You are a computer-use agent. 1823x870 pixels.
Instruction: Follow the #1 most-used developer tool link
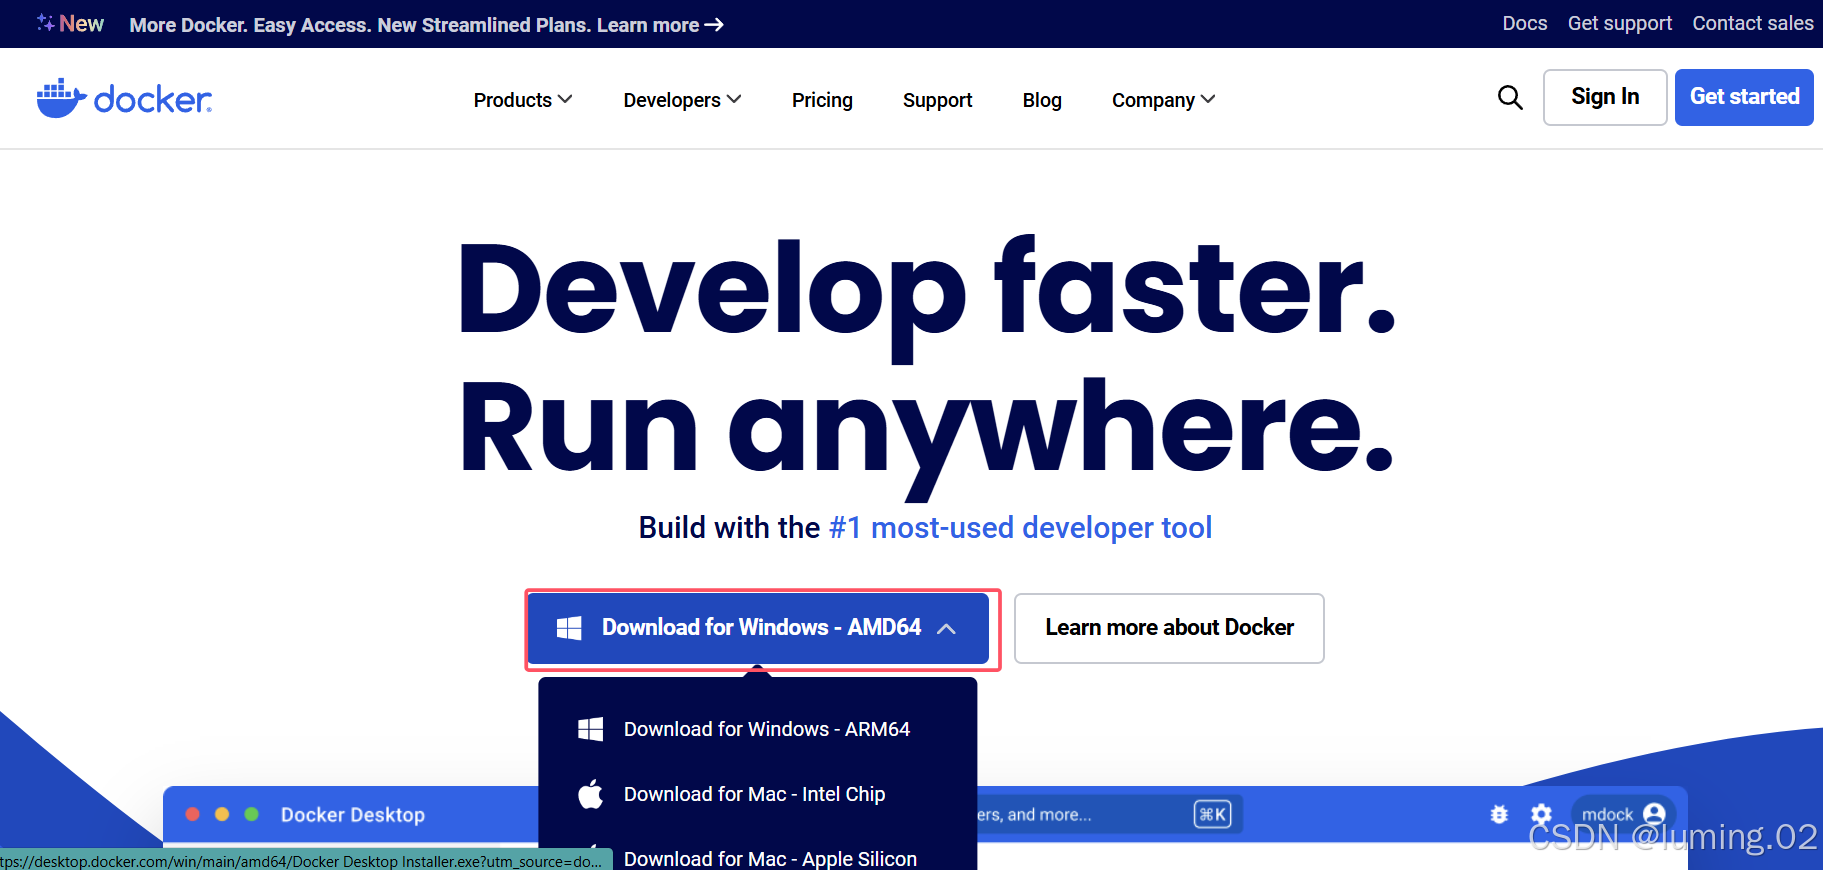1021,527
